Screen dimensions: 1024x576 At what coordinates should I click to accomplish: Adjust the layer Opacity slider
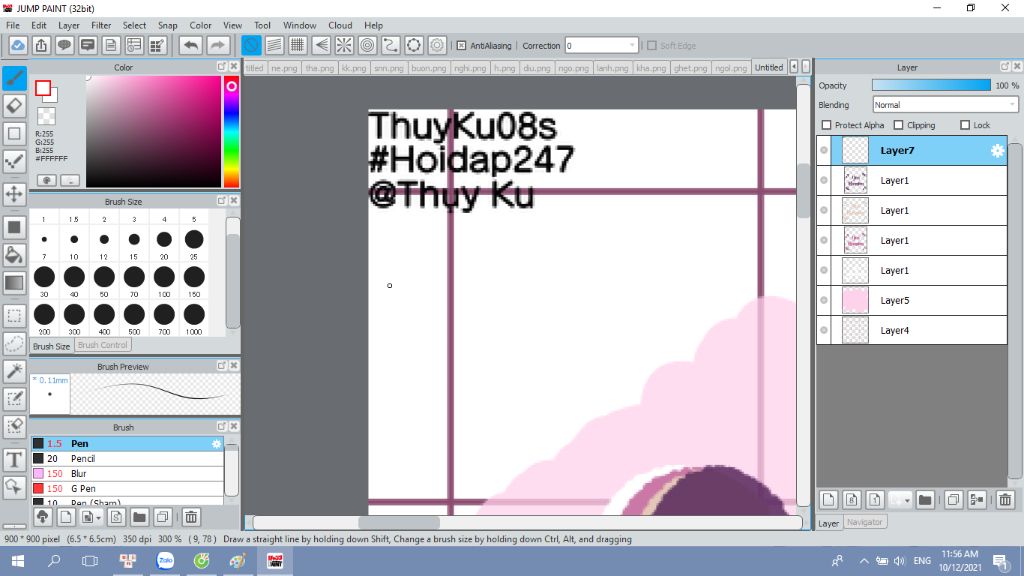931,86
